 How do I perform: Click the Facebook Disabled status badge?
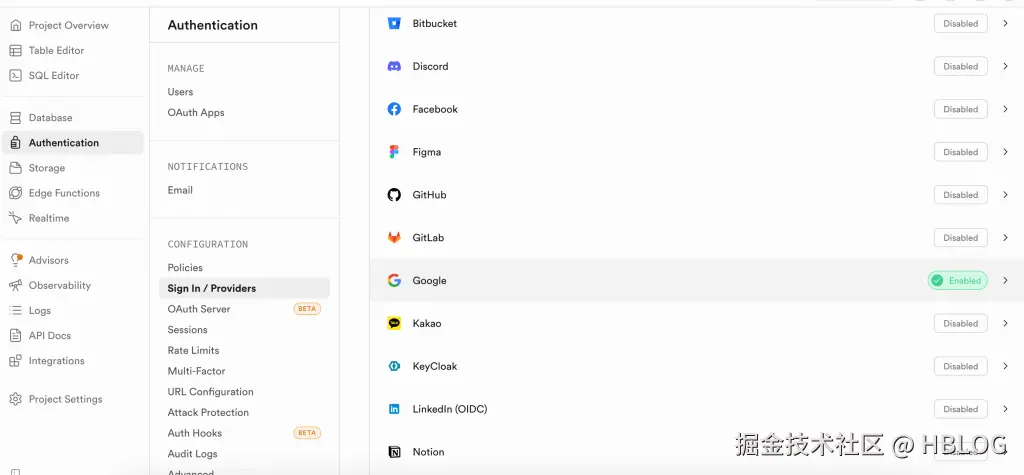coord(960,109)
